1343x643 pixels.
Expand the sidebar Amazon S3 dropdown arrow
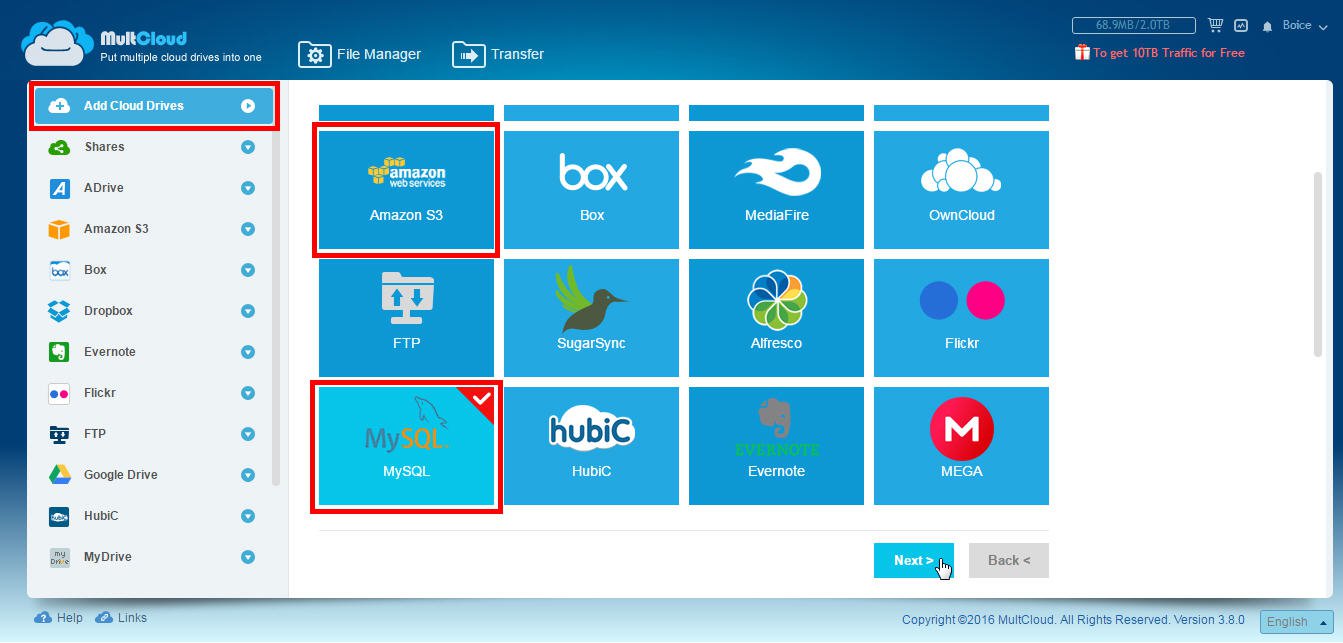248,229
